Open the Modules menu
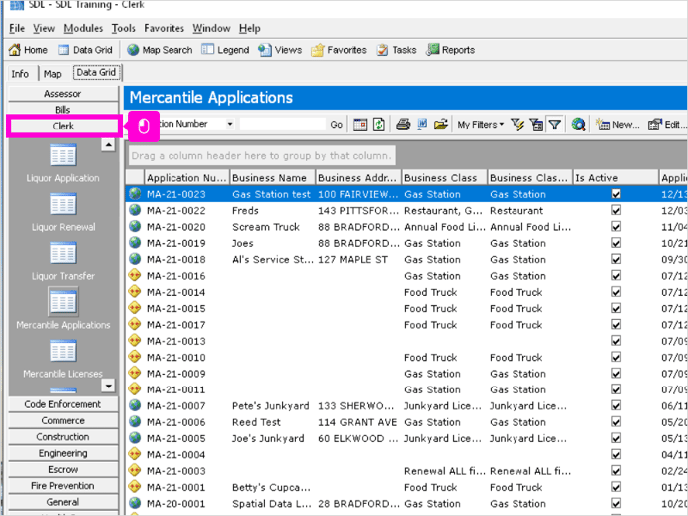 coord(83,29)
